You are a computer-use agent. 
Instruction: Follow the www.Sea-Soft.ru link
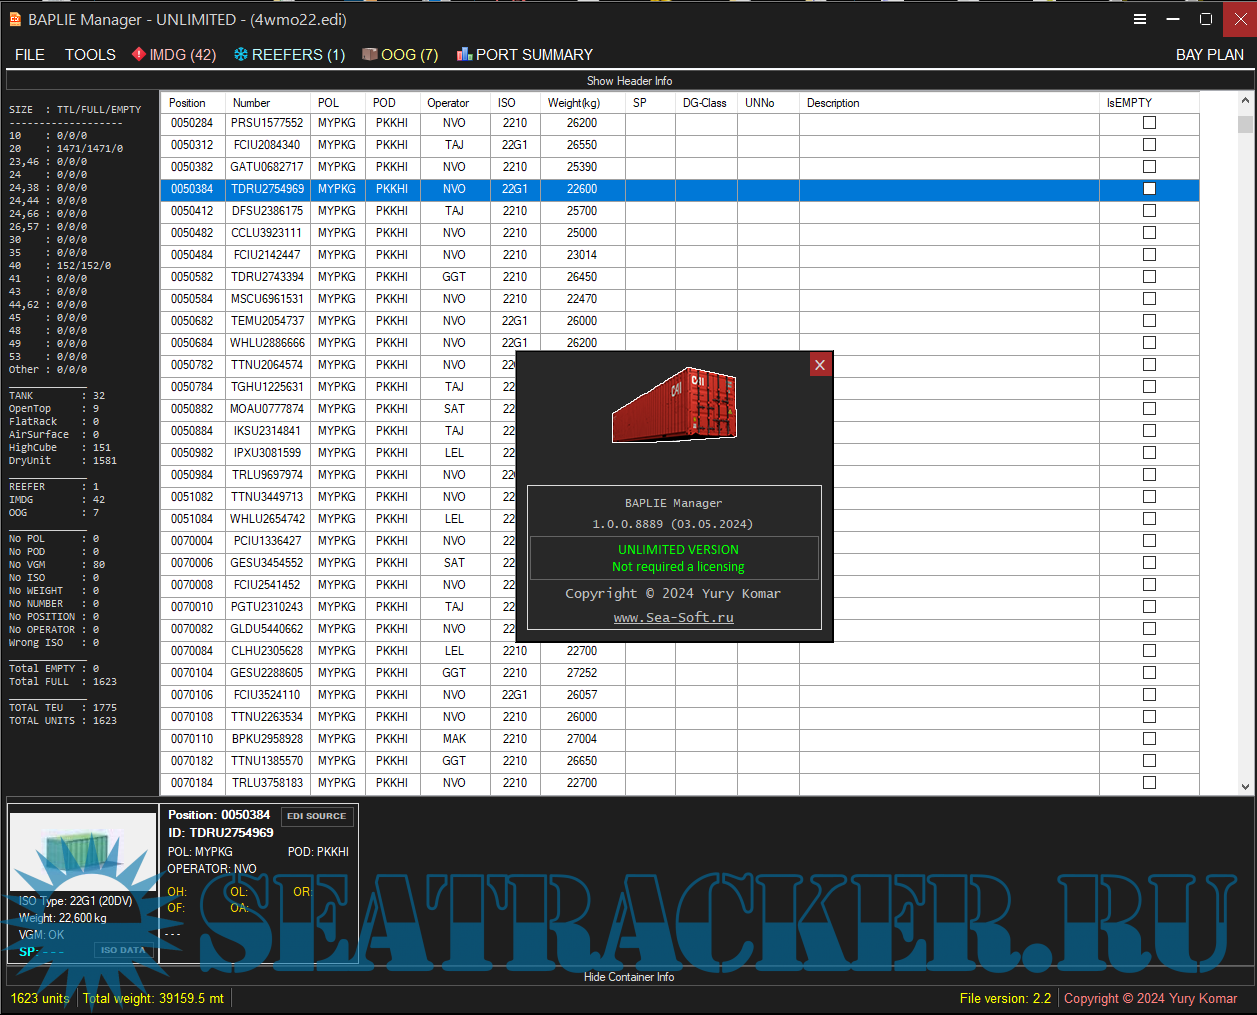click(673, 618)
